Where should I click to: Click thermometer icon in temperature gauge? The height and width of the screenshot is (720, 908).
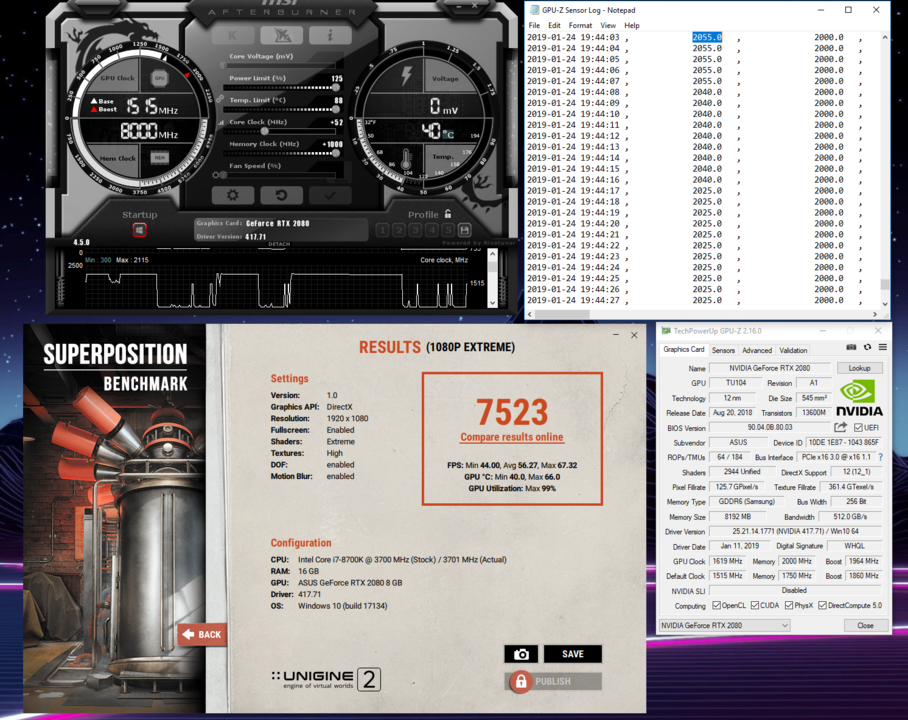click(x=407, y=158)
